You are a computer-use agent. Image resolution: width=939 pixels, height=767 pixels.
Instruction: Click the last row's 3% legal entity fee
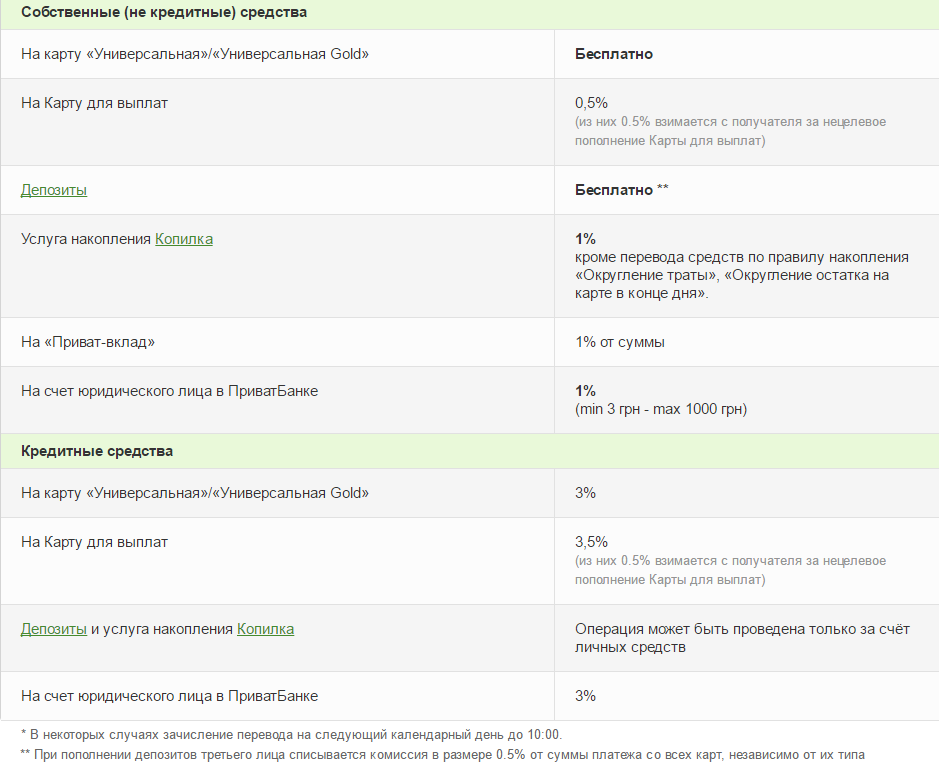click(x=586, y=695)
